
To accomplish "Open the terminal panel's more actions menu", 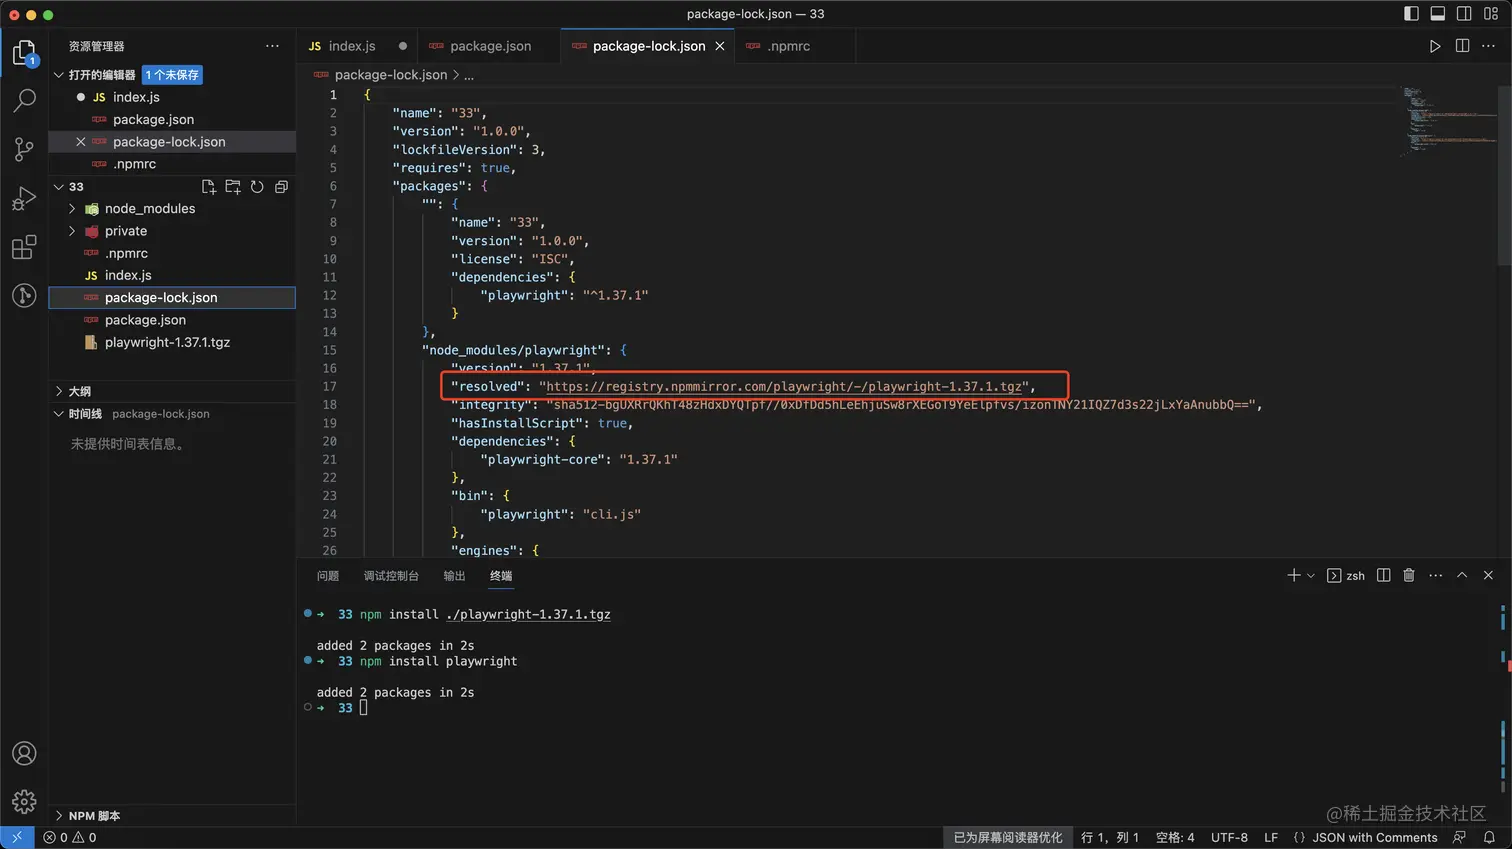I will 1436,575.
